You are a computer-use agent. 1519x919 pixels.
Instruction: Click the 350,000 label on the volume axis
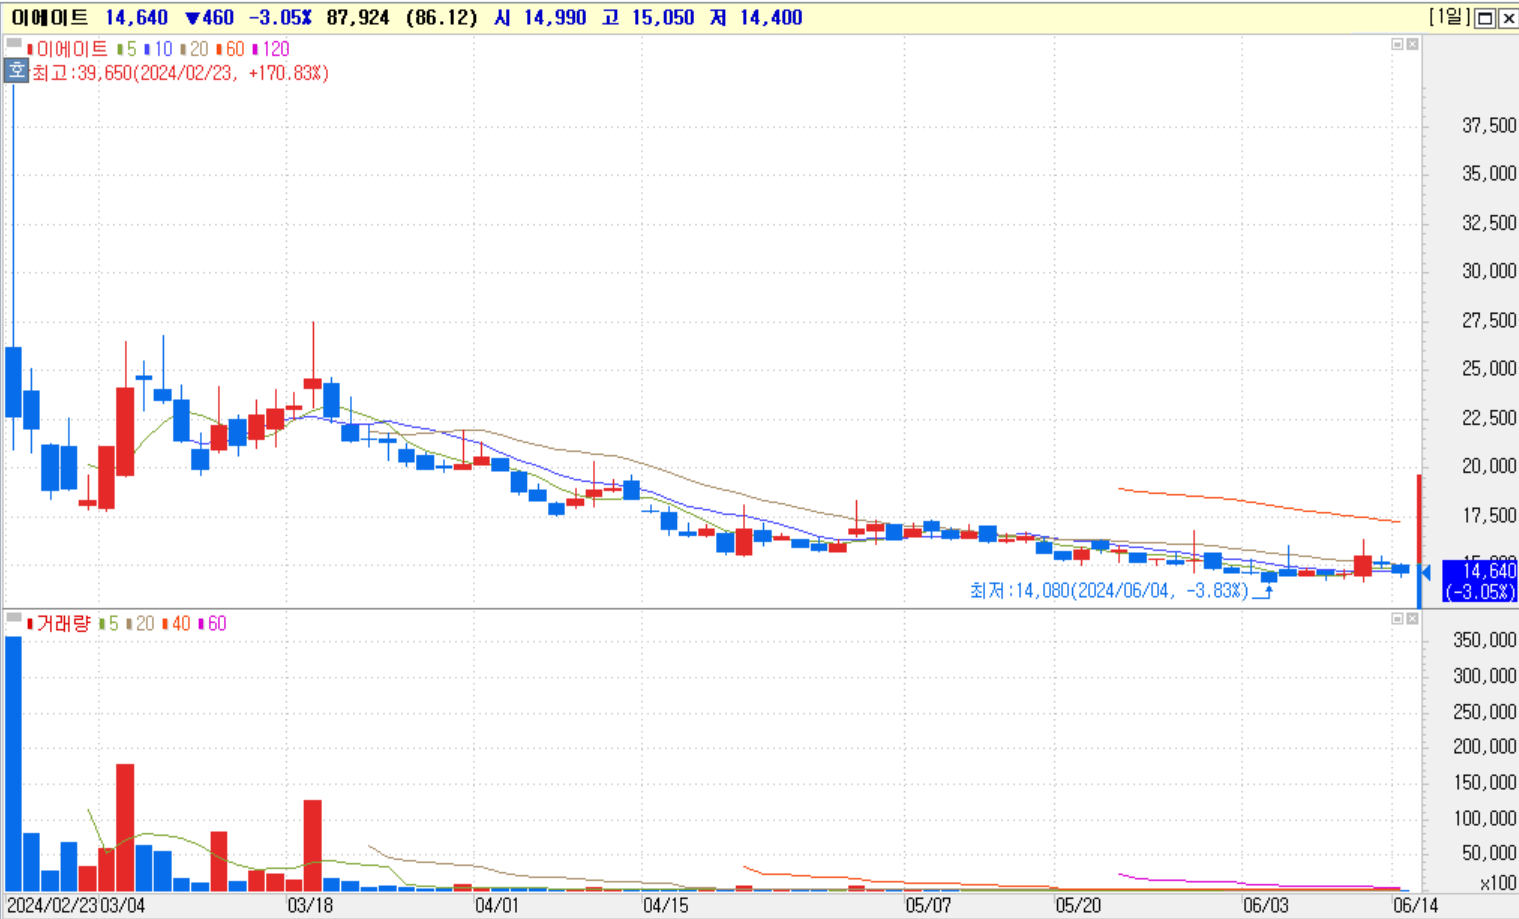tap(1485, 640)
